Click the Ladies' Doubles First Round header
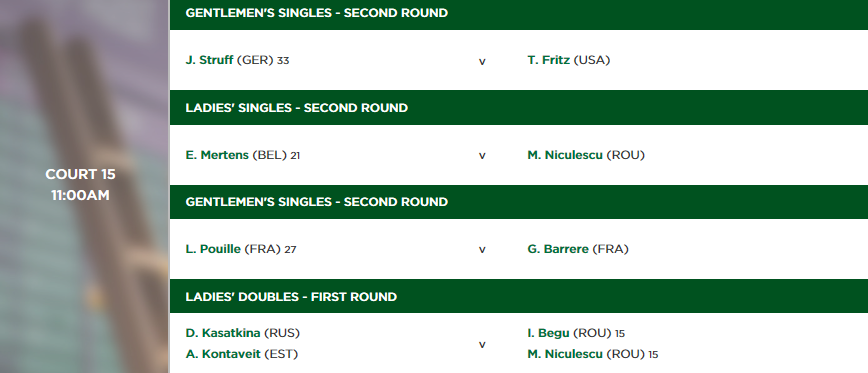The height and width of the screenshot is (373, 868). click(519, 297)
